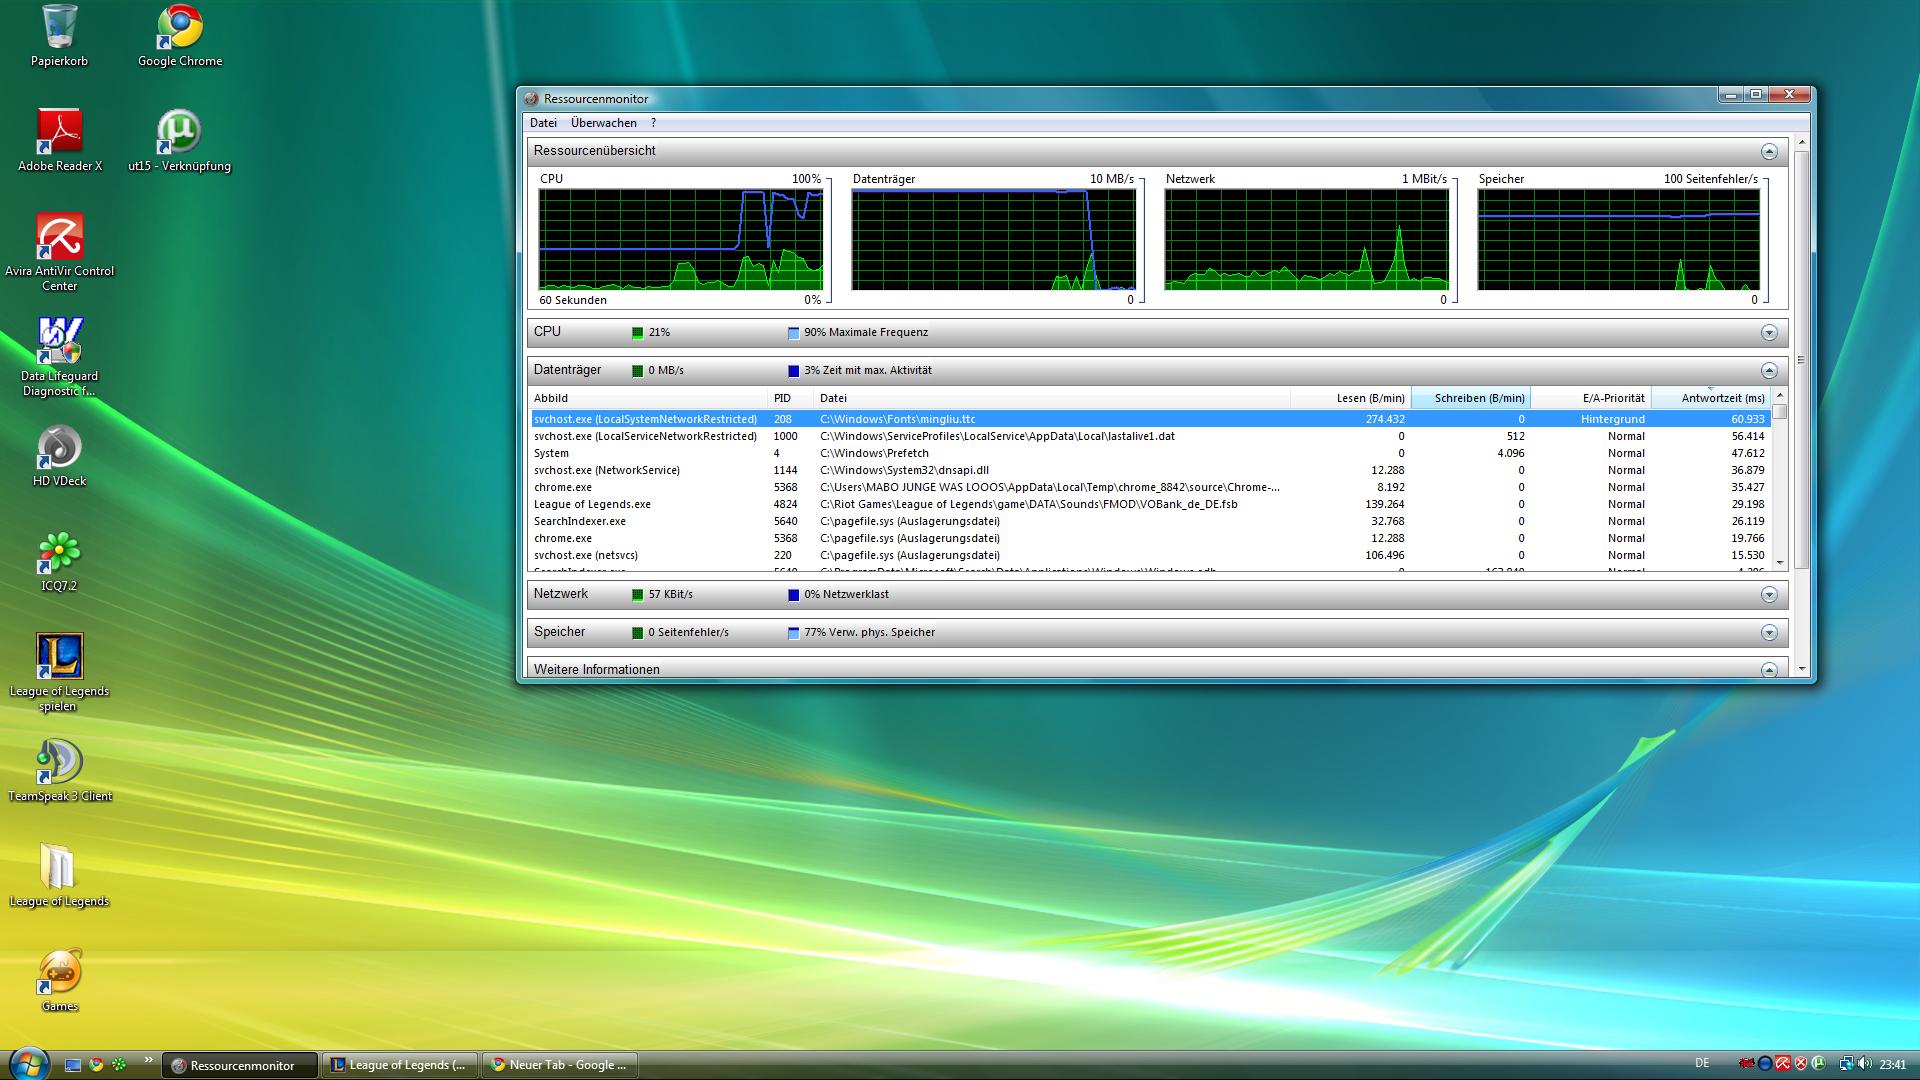Click the Datenträger list scrollbar down arrow
Screen dimensions: 1920x1080
pyautogui.click(x=1780, y=564)
